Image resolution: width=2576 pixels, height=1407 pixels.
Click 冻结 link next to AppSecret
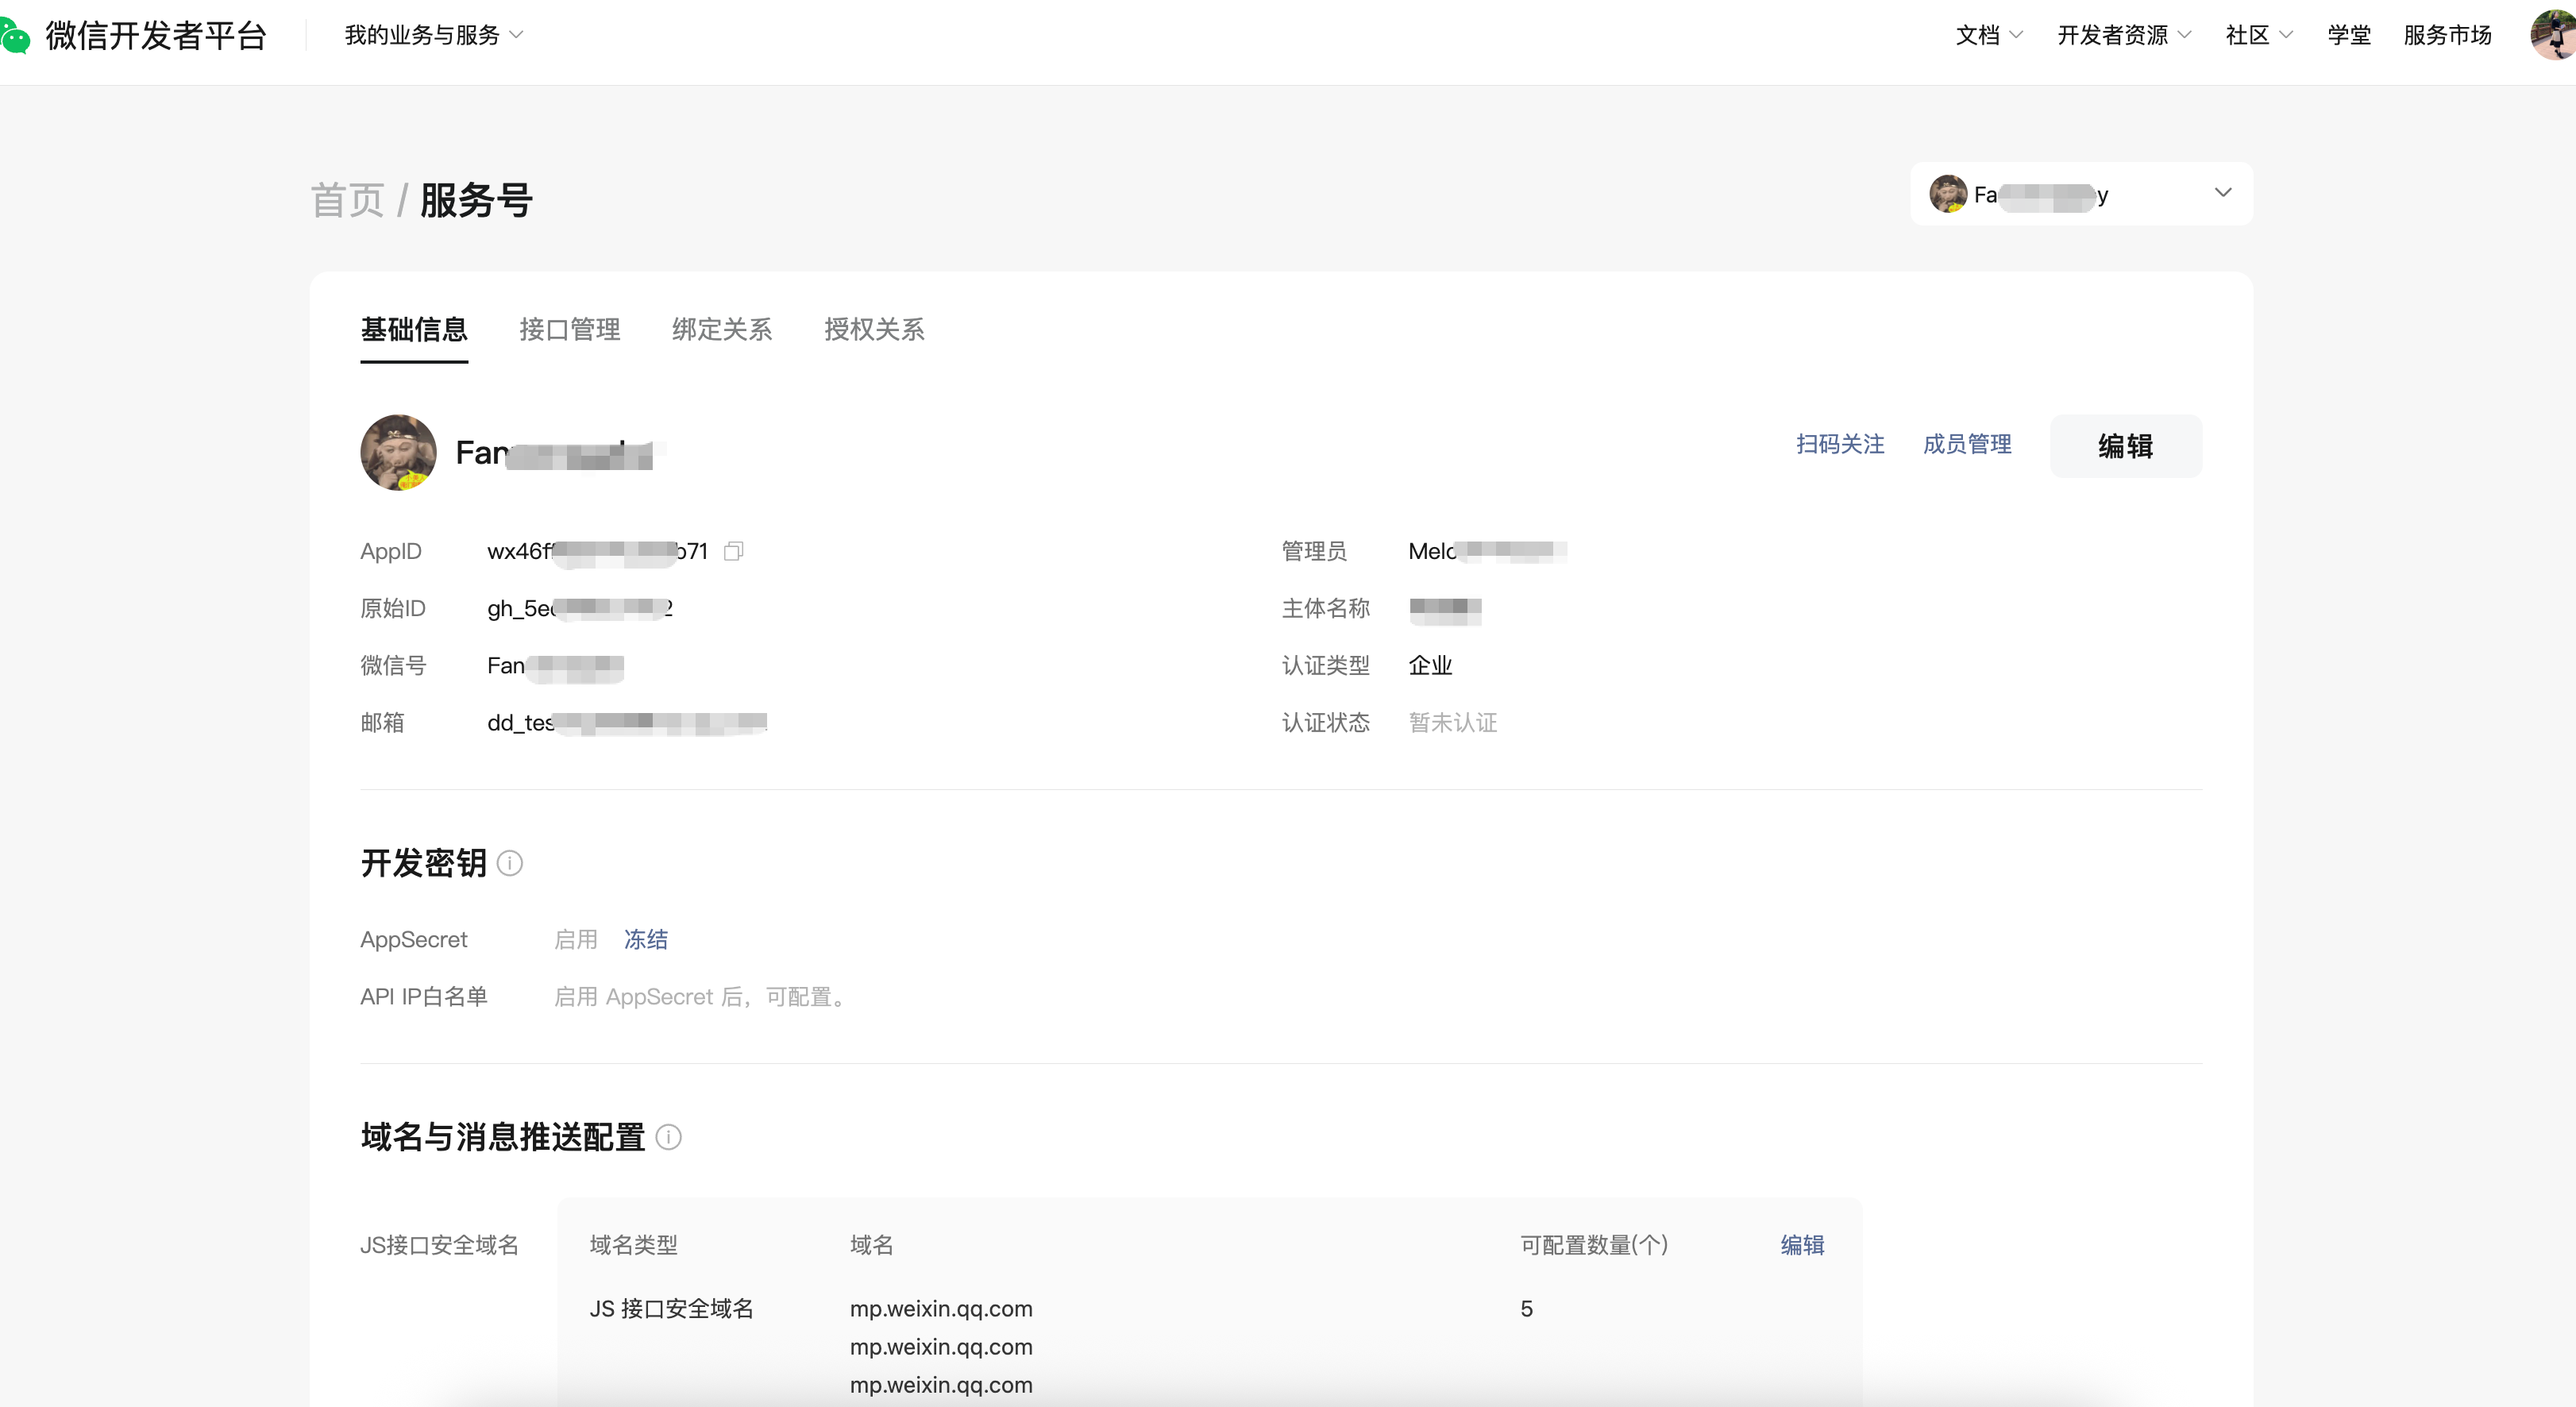click(645, 939)
